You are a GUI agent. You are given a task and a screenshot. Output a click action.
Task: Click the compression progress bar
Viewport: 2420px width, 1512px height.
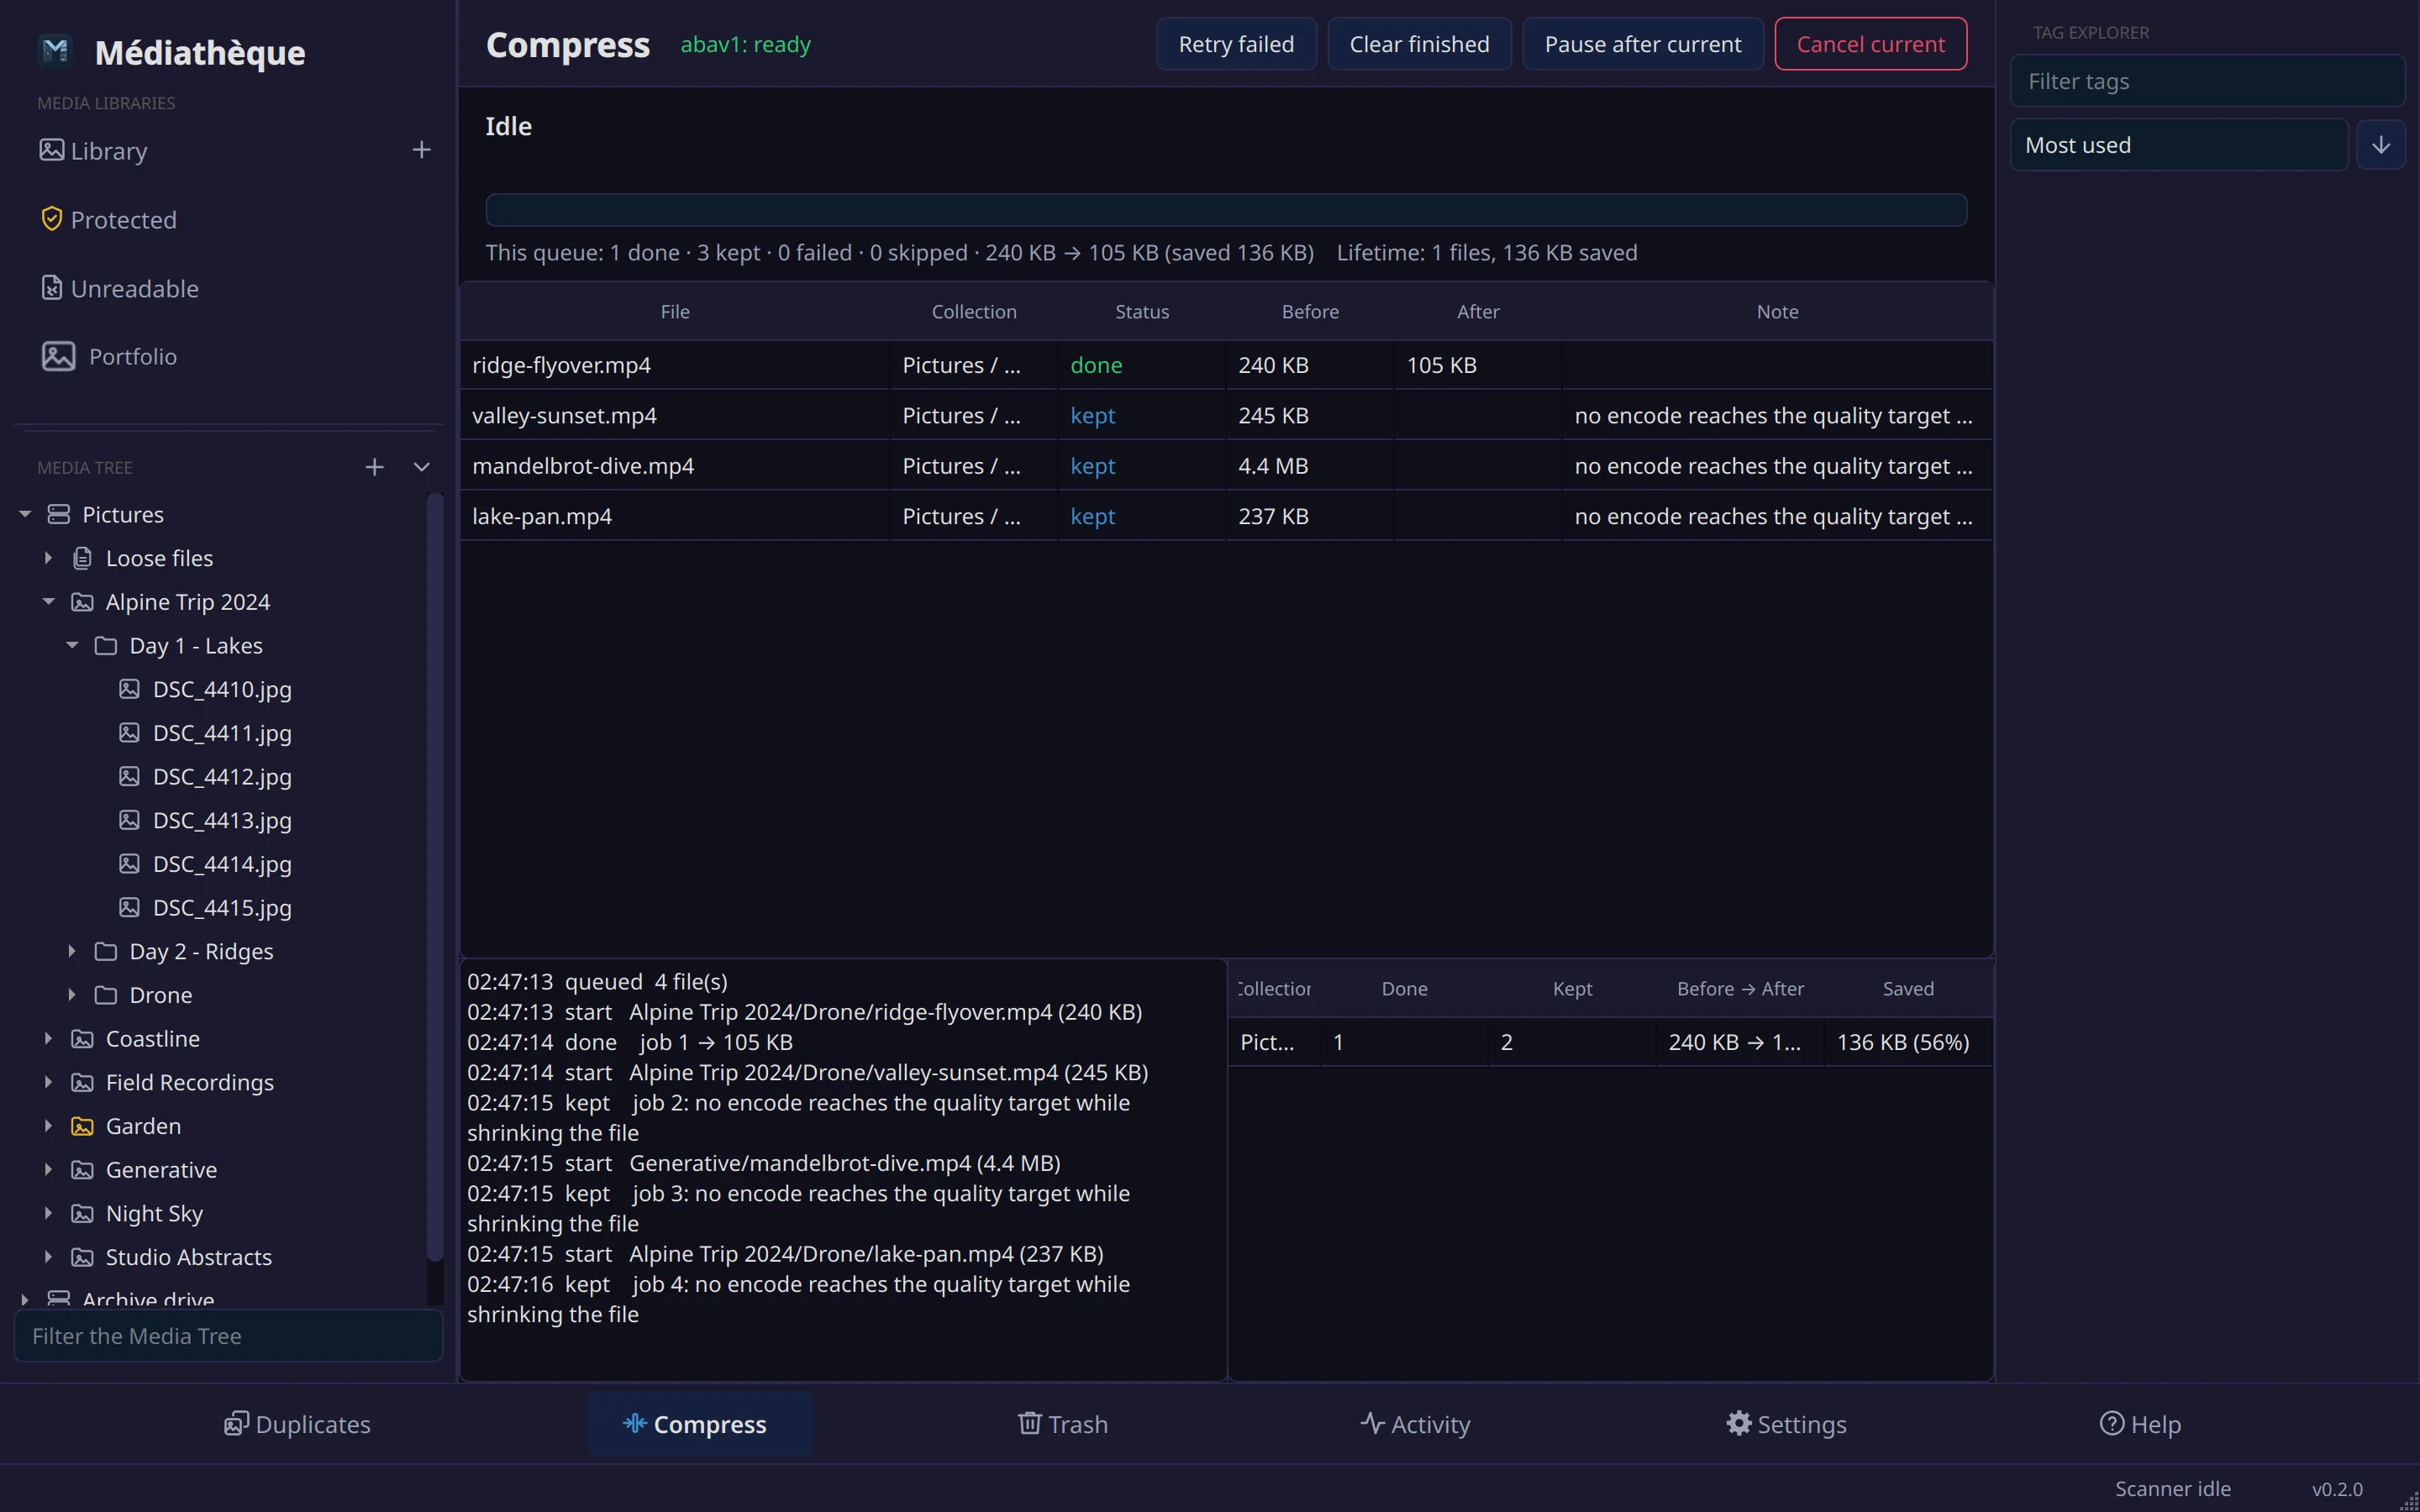[1226, 210]
